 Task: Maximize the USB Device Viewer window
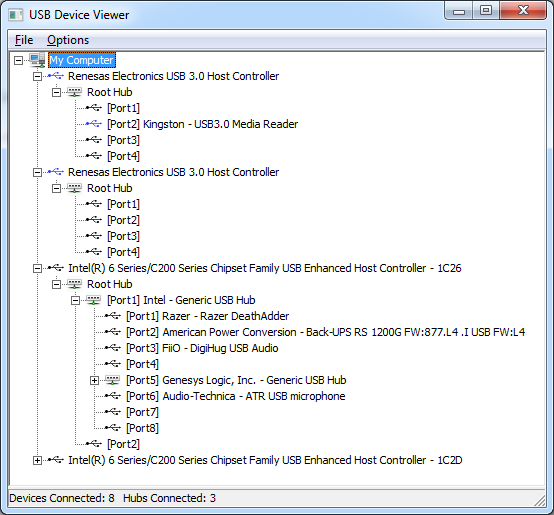[486, 11]
